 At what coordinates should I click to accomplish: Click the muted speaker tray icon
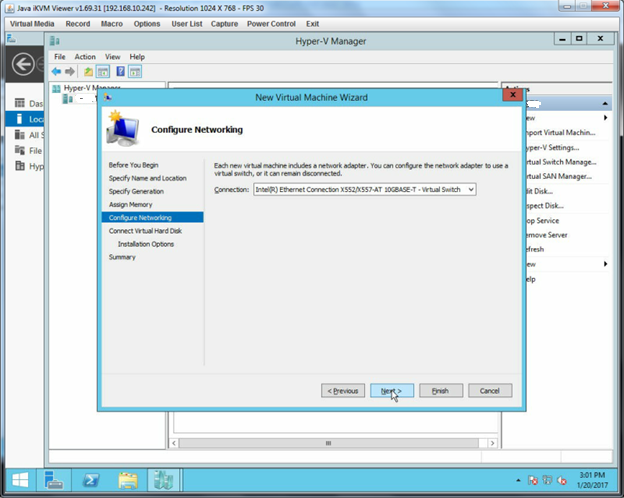[562, 480]
